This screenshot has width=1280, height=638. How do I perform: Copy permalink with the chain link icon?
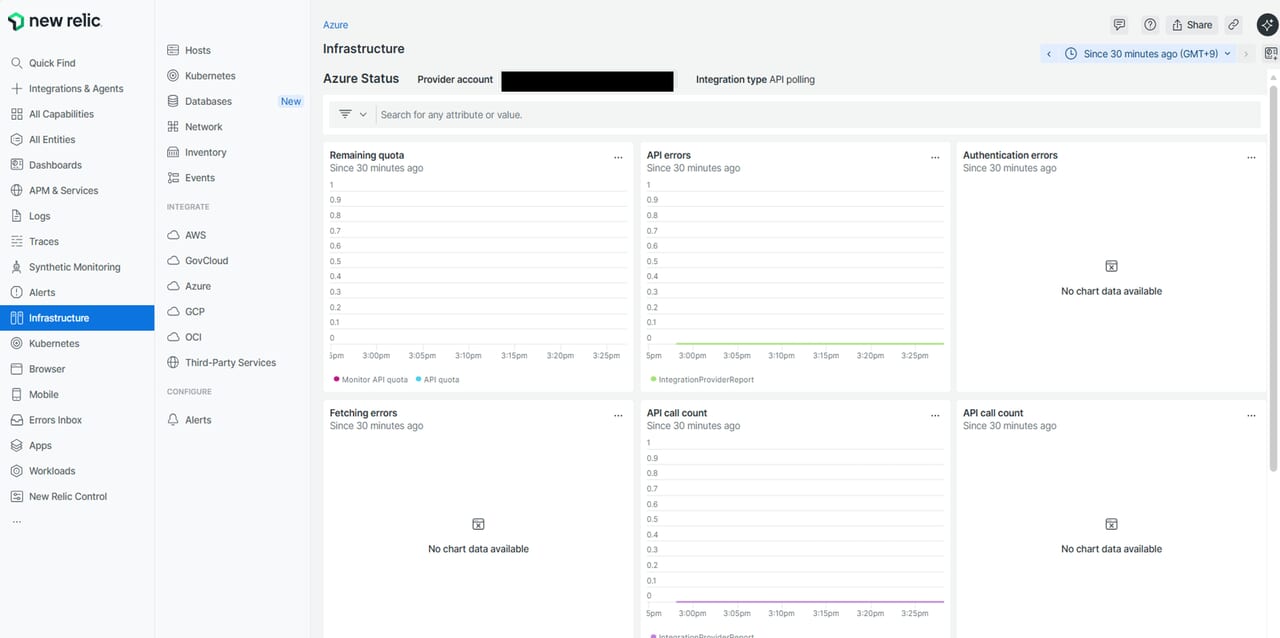(1234, 25)
